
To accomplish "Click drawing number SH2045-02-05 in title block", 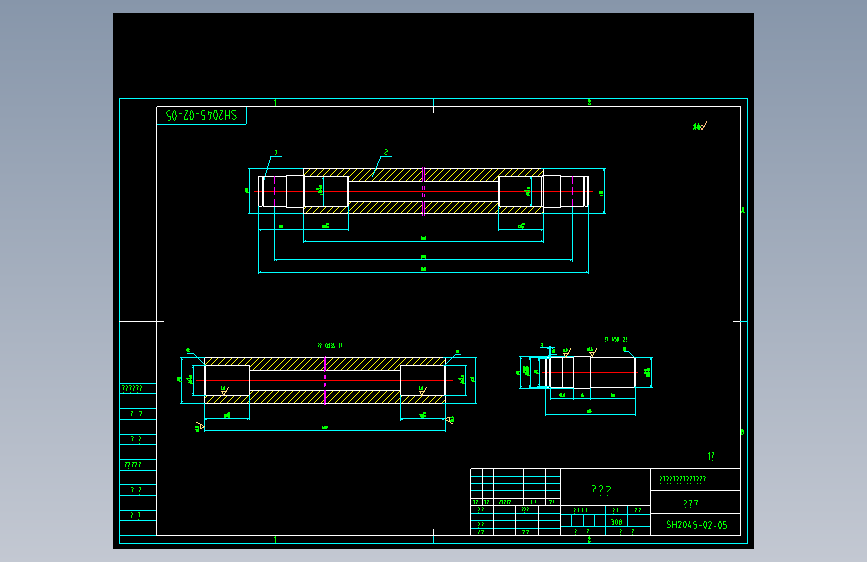I will click(x=696, y=524).
